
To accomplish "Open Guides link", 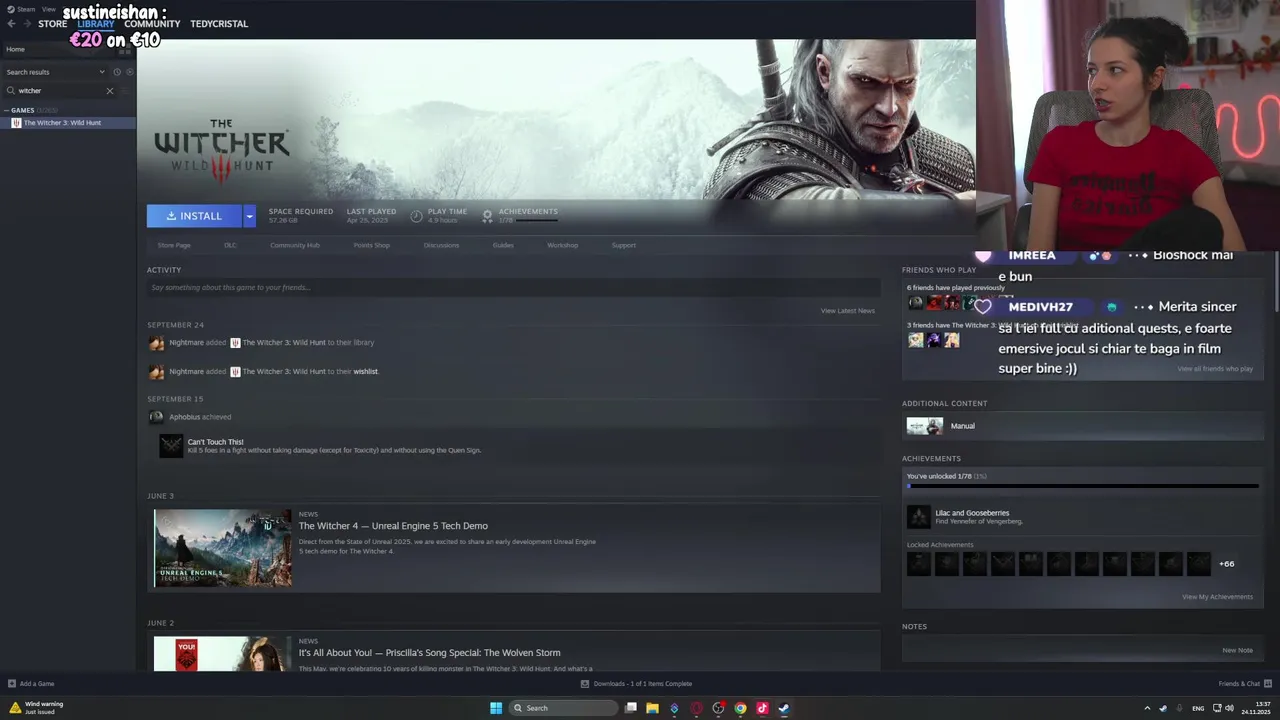I will pyautogui.click(x=503, y=245).
